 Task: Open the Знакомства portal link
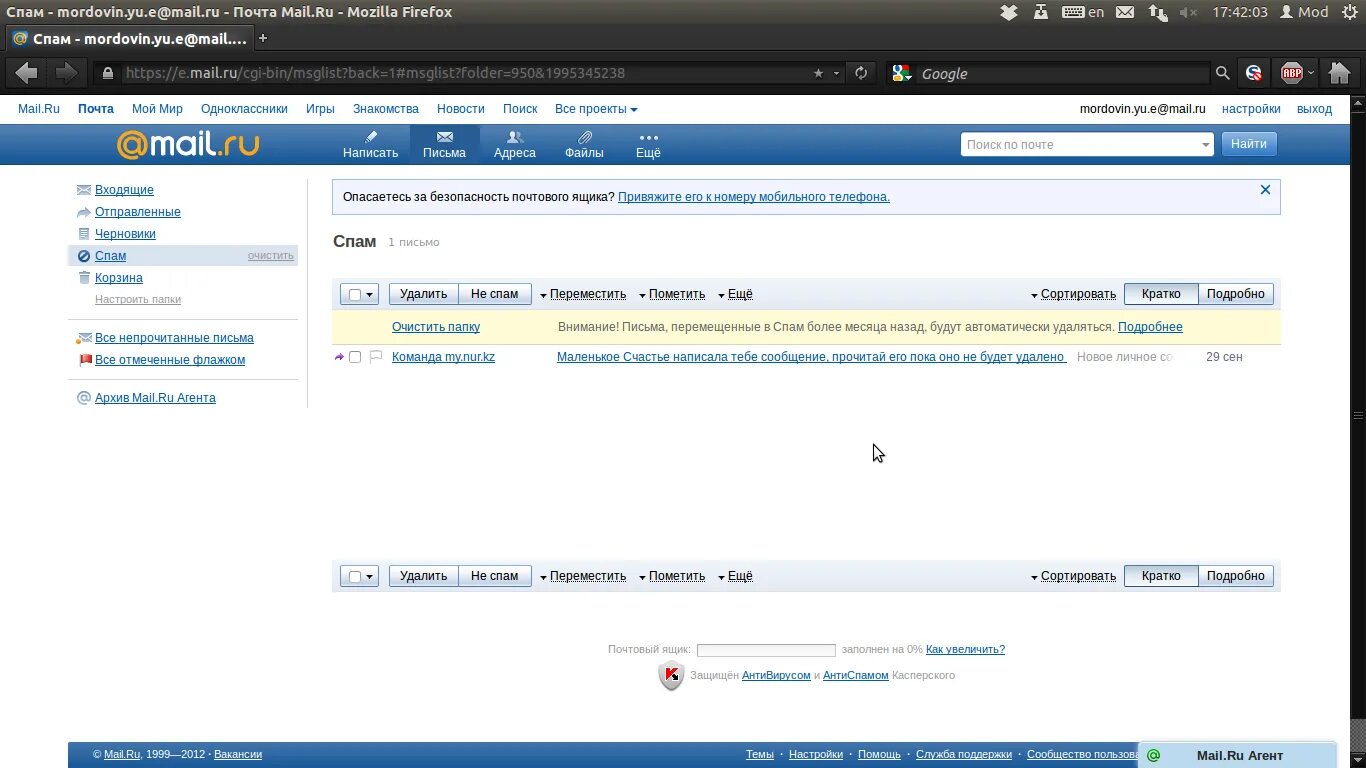point(386,109)
